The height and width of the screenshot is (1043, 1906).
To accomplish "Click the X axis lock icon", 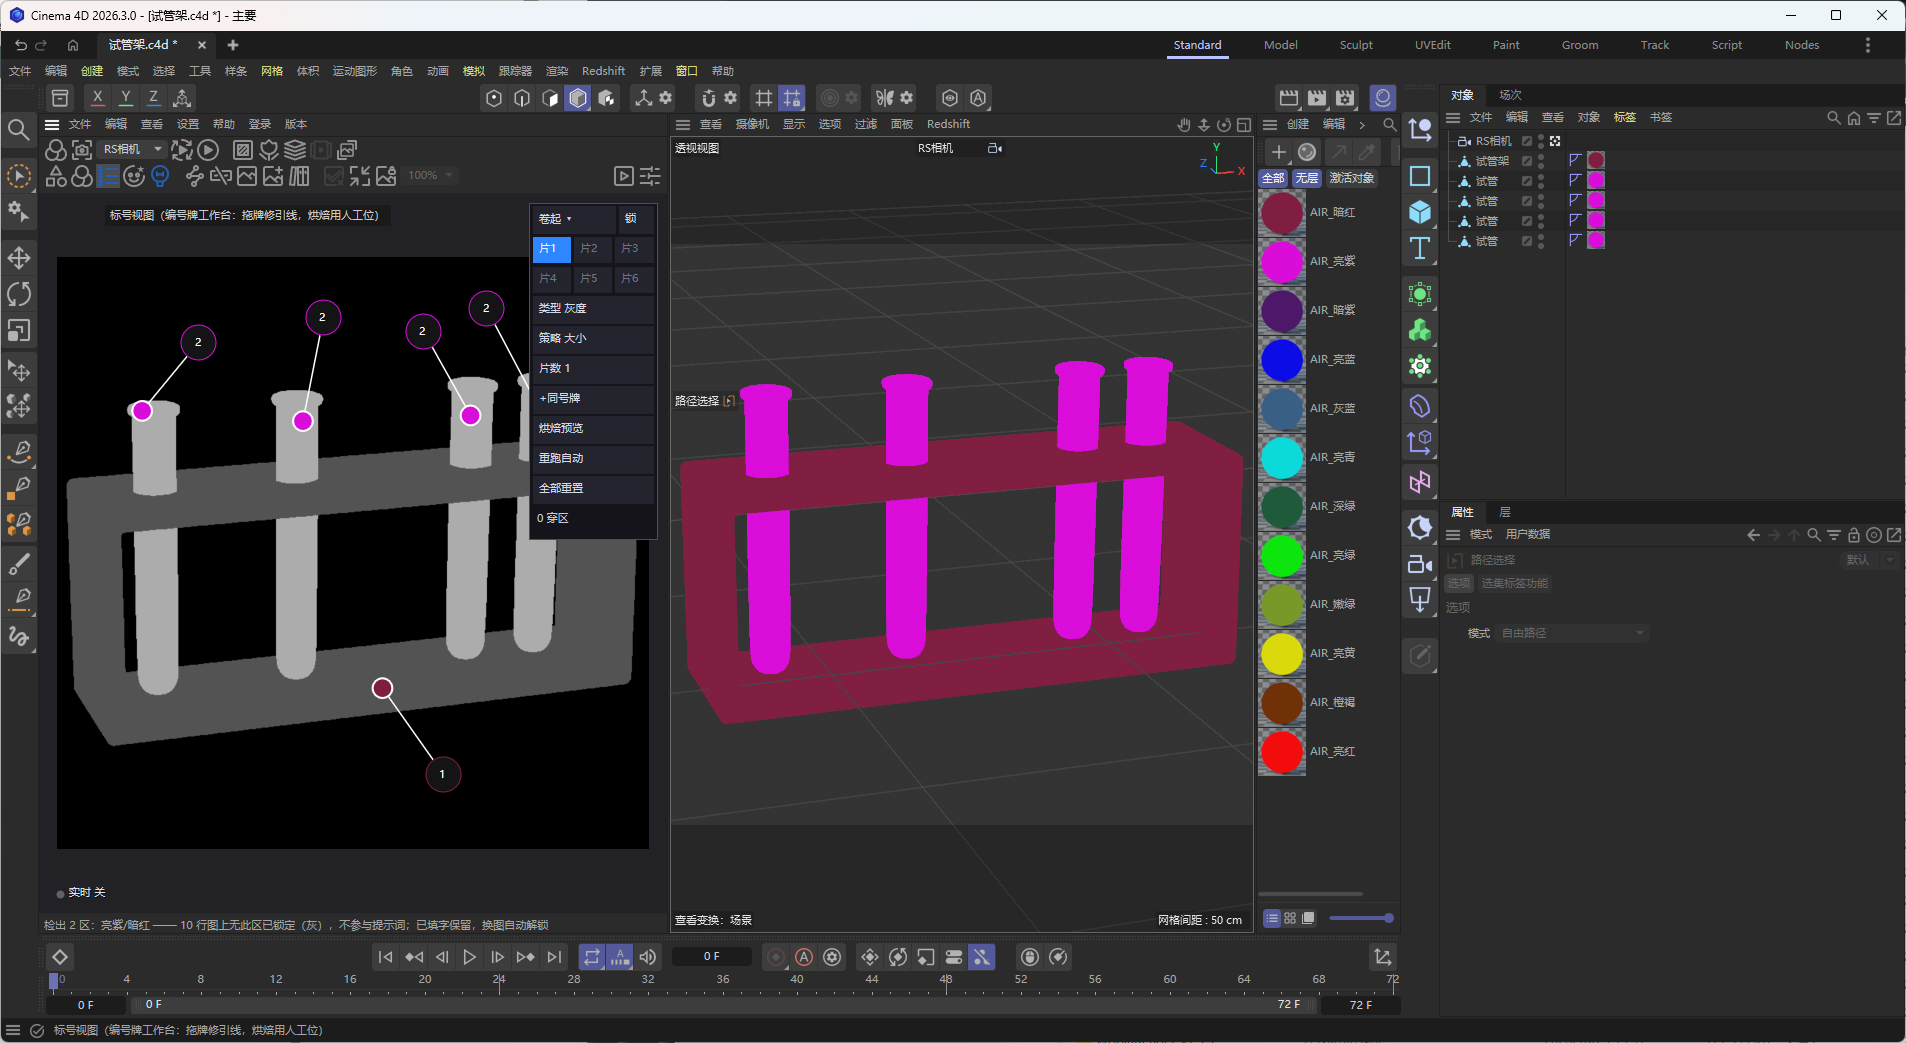I will point(97,98).
